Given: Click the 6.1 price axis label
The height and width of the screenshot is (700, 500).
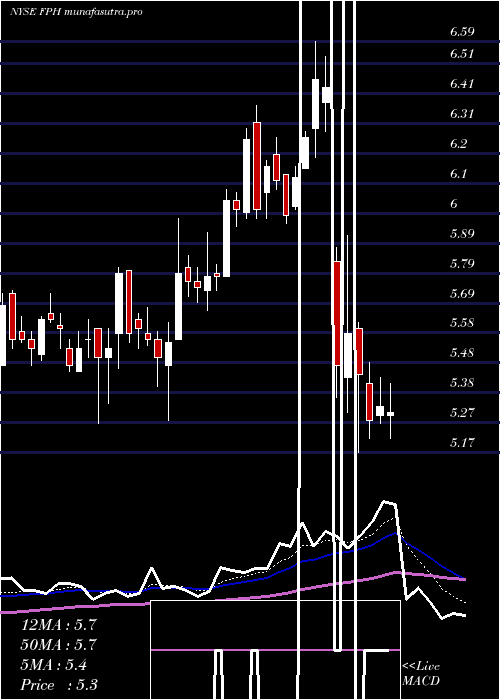Looking at the screenshot, I should (x=458, y=173).
